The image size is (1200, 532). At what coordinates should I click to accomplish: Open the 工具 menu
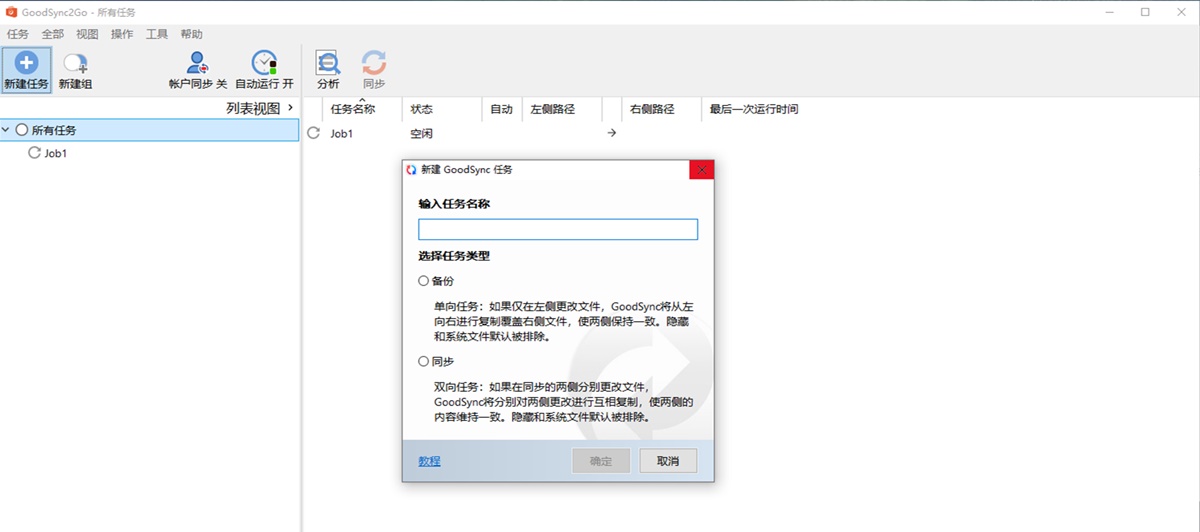click(x=157, y=34)
